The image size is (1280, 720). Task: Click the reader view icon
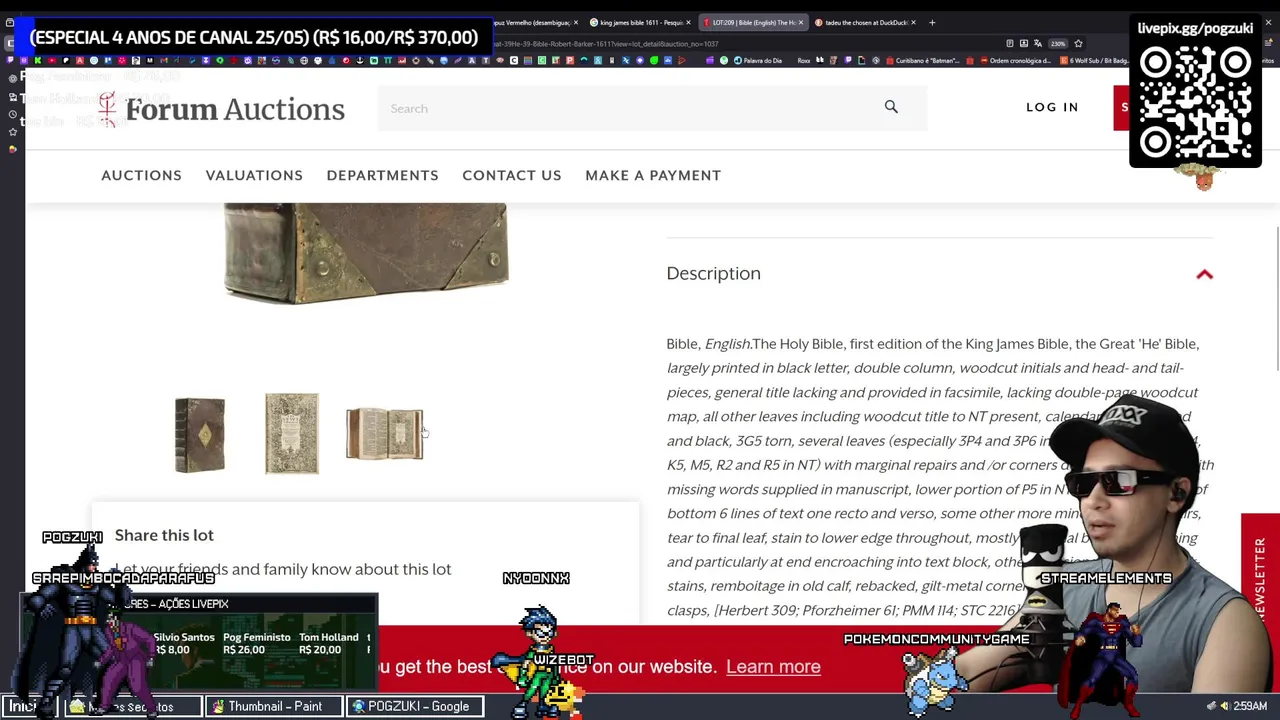coord(1010,43)
